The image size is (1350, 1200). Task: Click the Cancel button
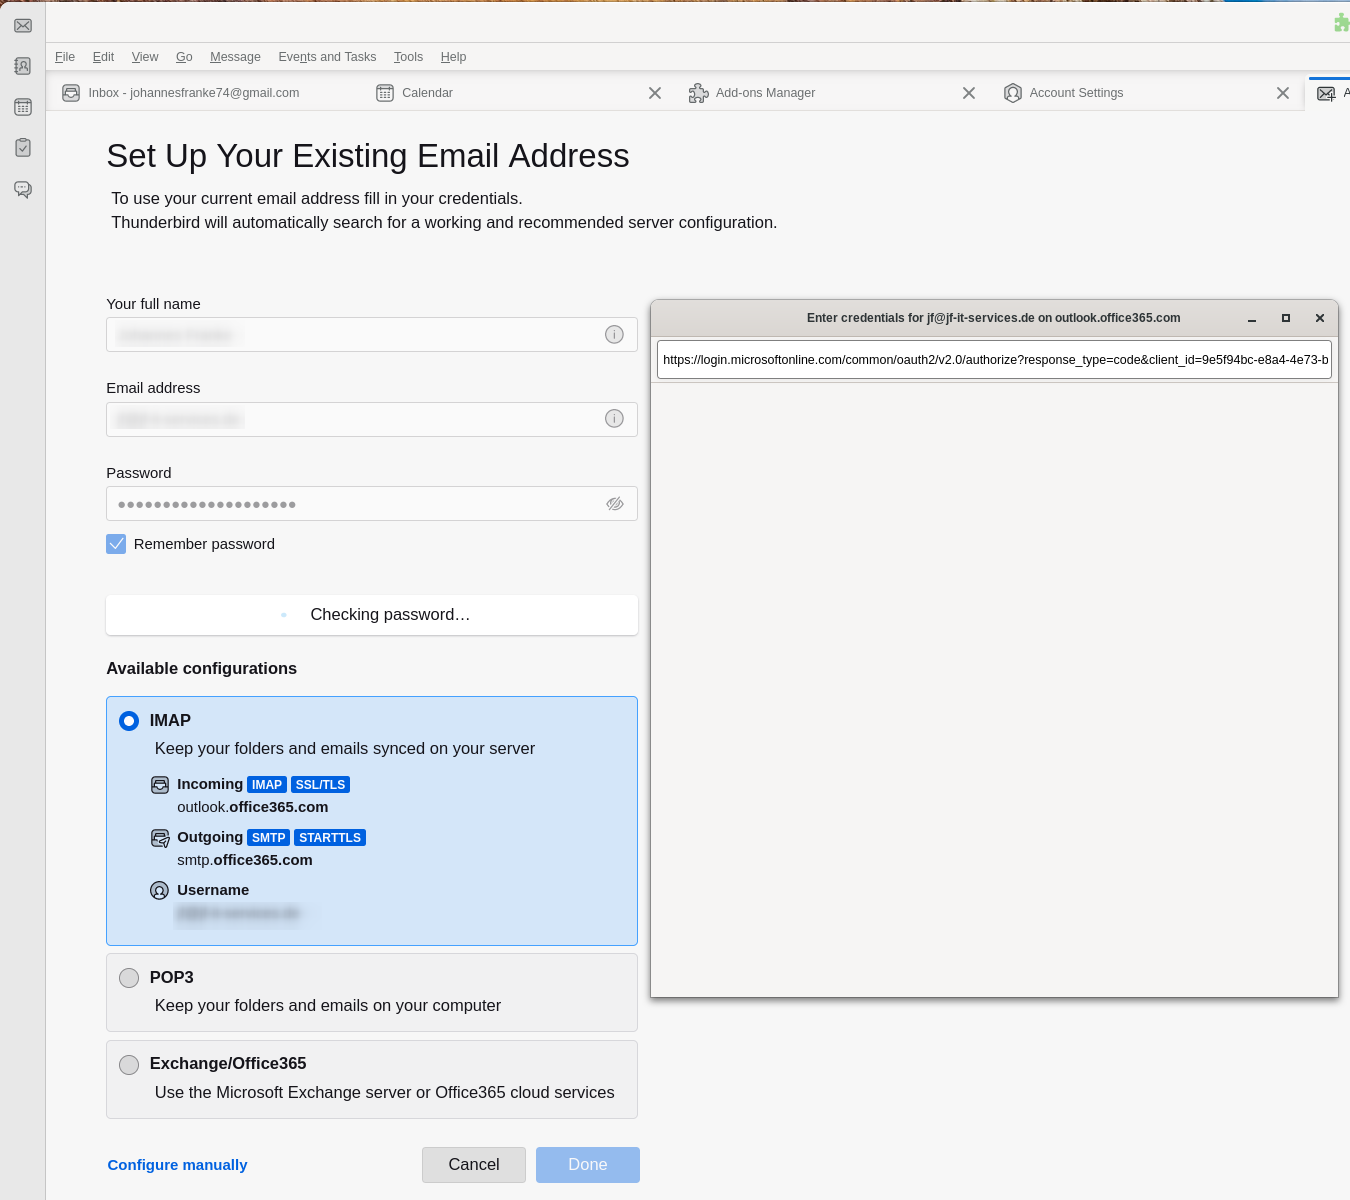pyautogui.click(x=474, y=1165)
